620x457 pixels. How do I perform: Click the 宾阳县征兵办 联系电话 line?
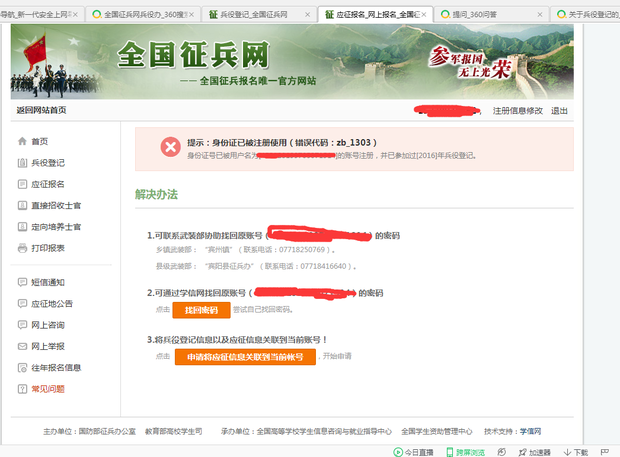[x=256, y=266]
